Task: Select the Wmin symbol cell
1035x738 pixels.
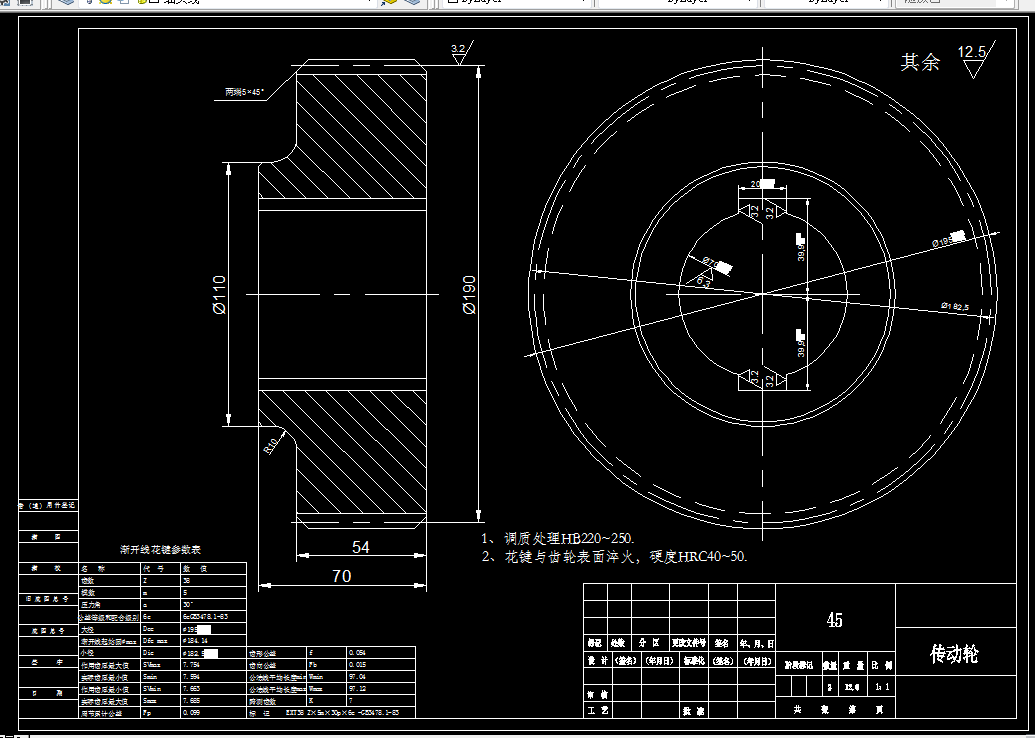Action: (316, 677)
